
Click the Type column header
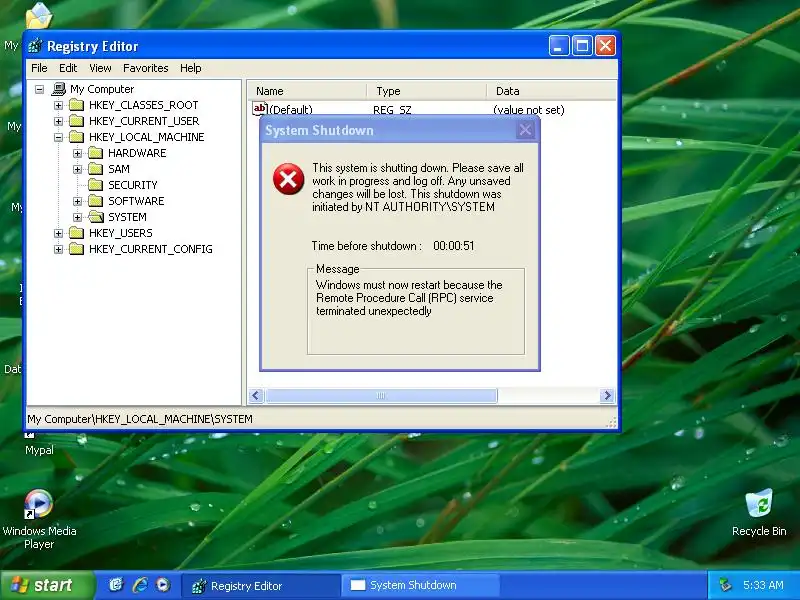(x=427, y=91)
